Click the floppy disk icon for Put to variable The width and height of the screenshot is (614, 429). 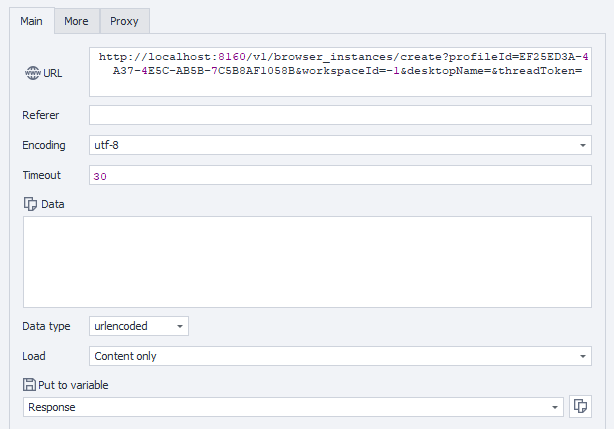pyautogui.click(x=29, y=385)
